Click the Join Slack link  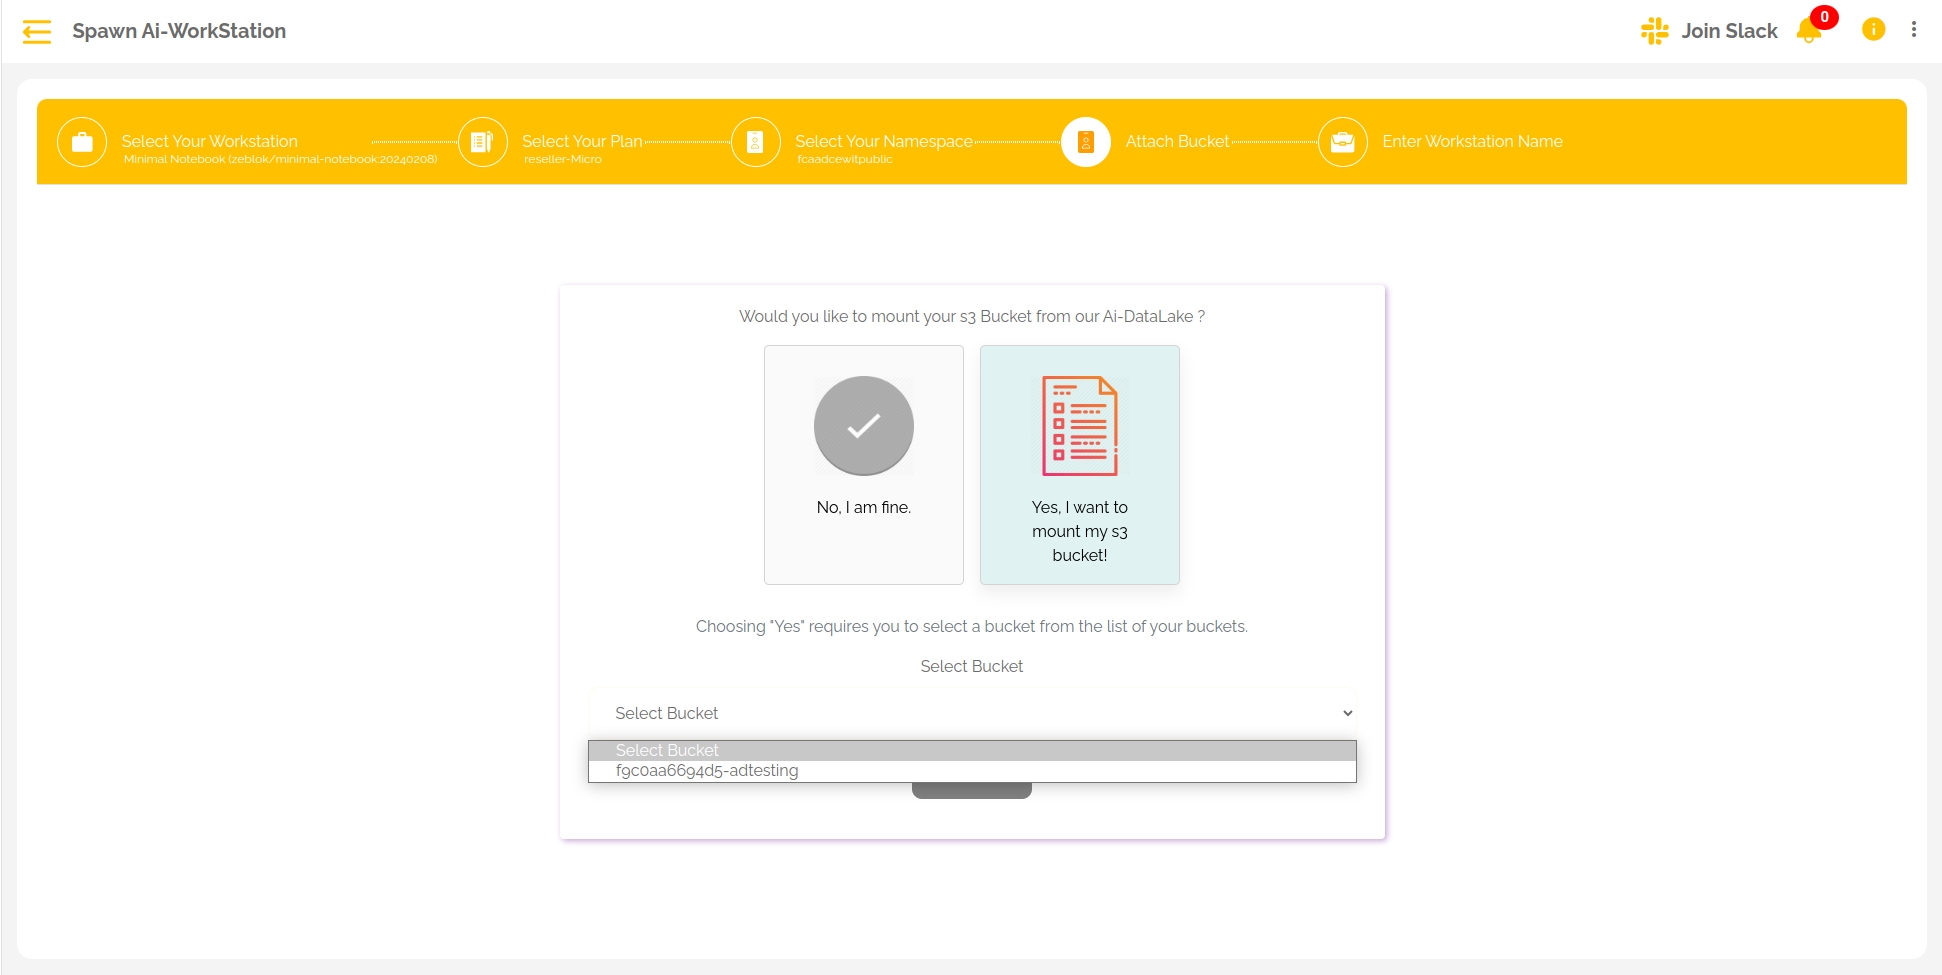click(1729, 31)
